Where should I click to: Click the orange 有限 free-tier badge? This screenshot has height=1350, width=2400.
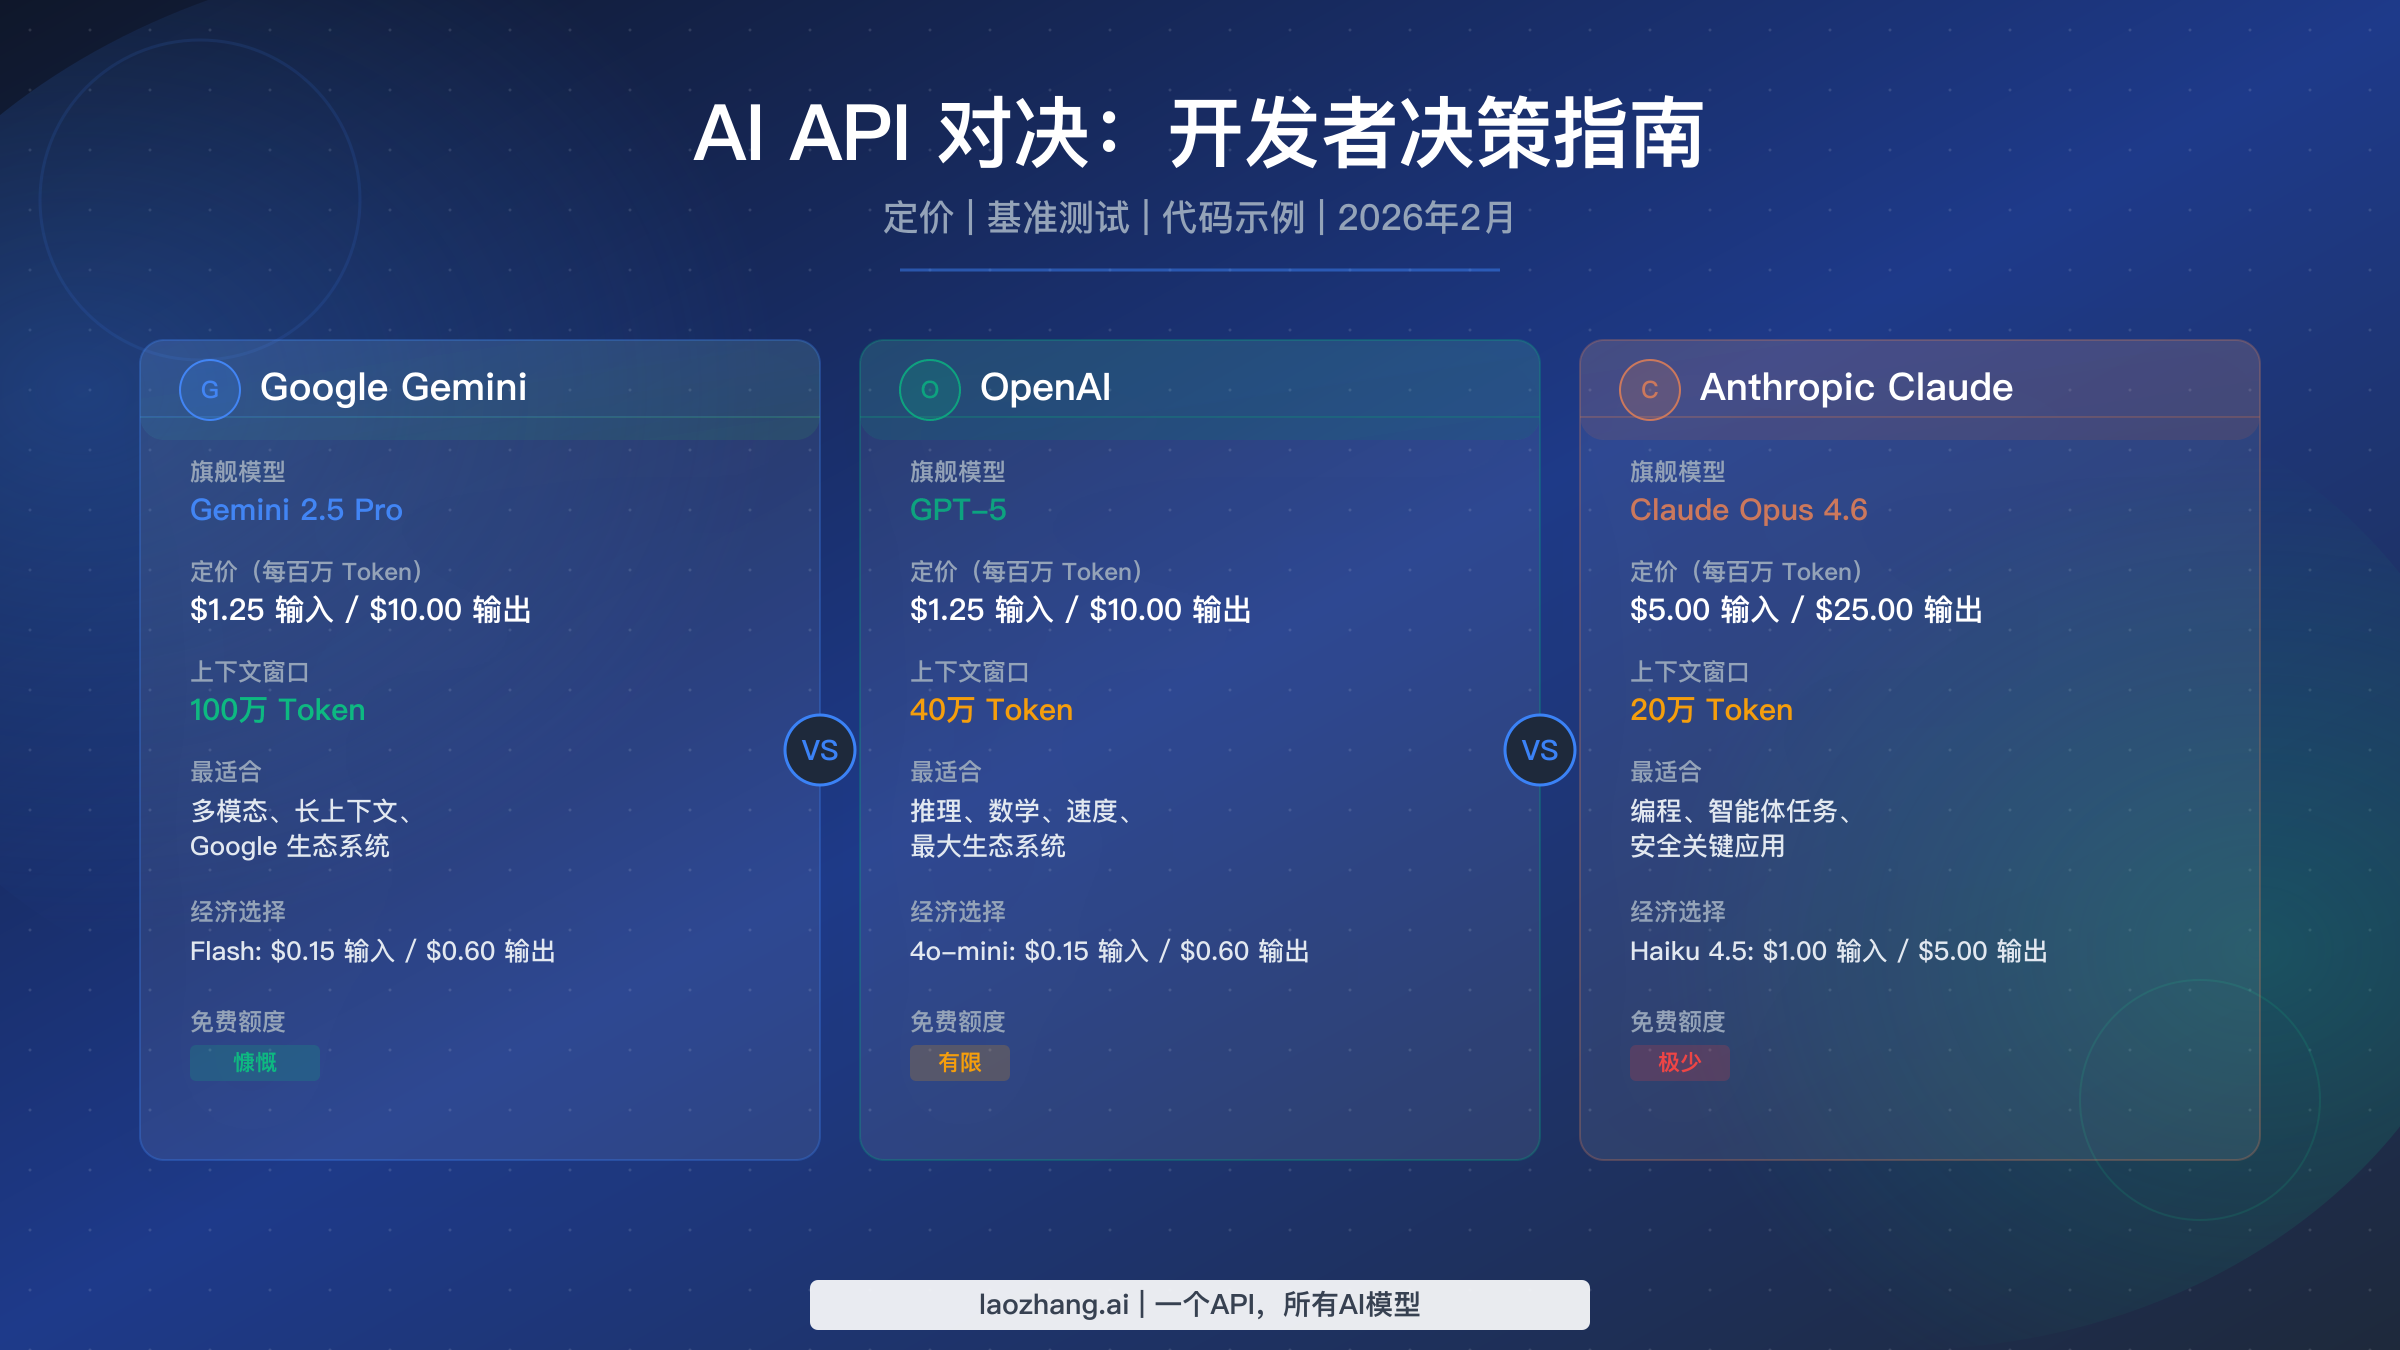pos(960,1062)
